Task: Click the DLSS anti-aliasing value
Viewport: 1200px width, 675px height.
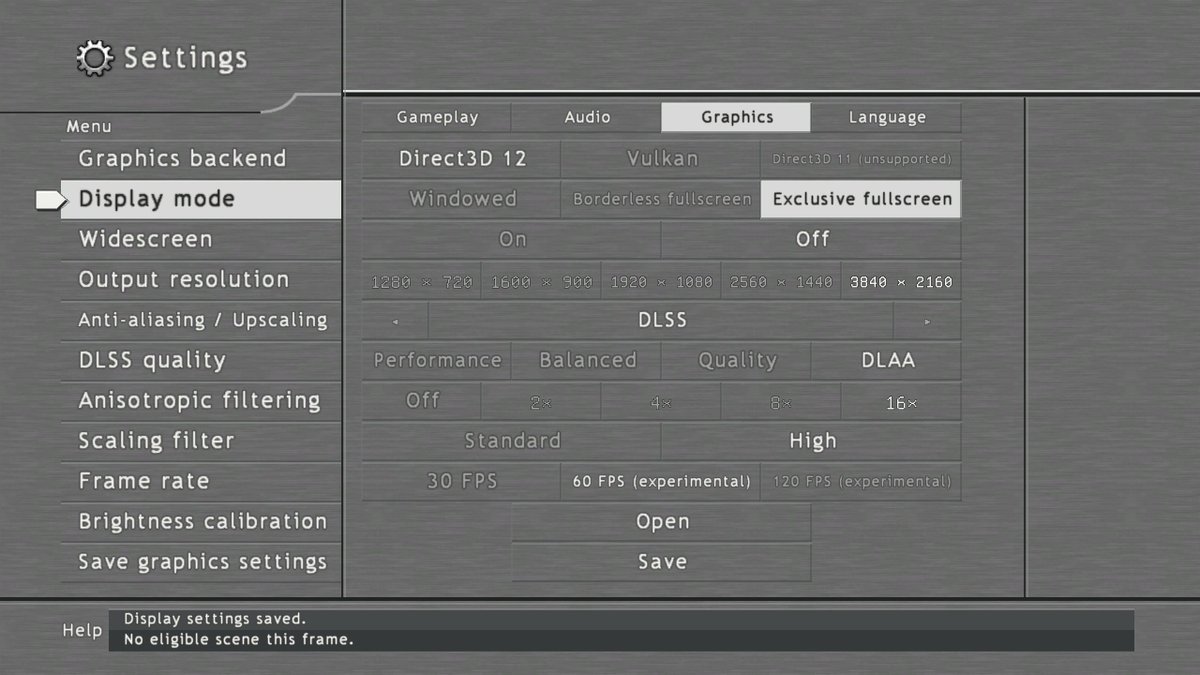Action: 662,321
